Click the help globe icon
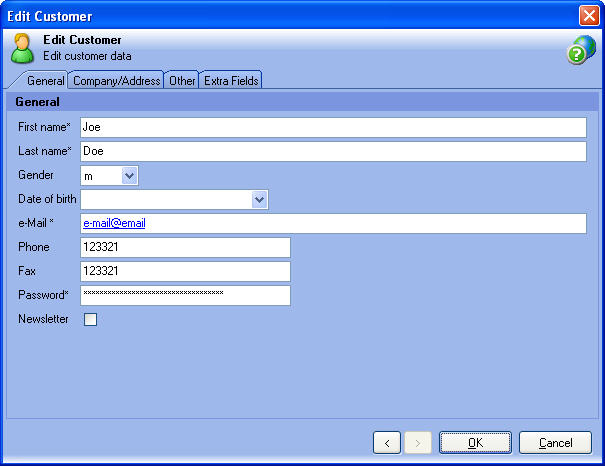 click(581, 51)
